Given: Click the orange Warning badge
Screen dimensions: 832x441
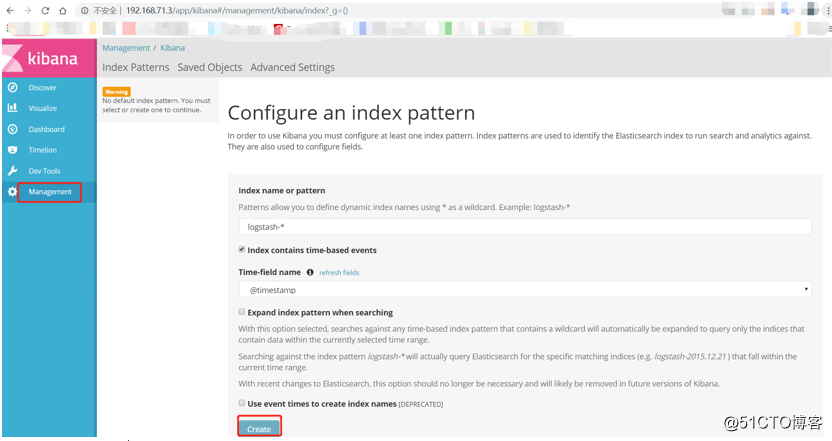Looking at the screenshot, I should tap(117, 92).
